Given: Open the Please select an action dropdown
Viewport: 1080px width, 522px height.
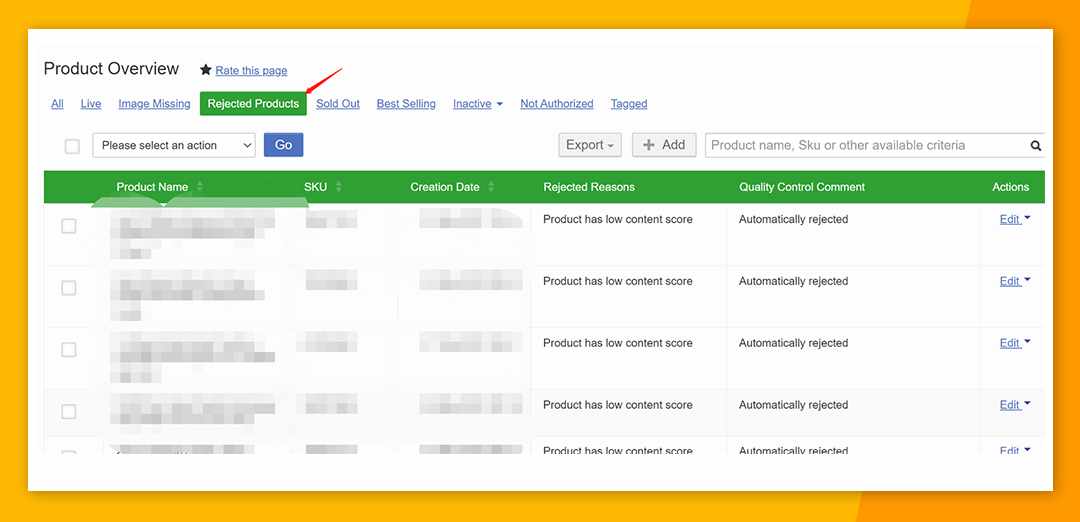Looking at the screenshot, I should pos(174,145).
